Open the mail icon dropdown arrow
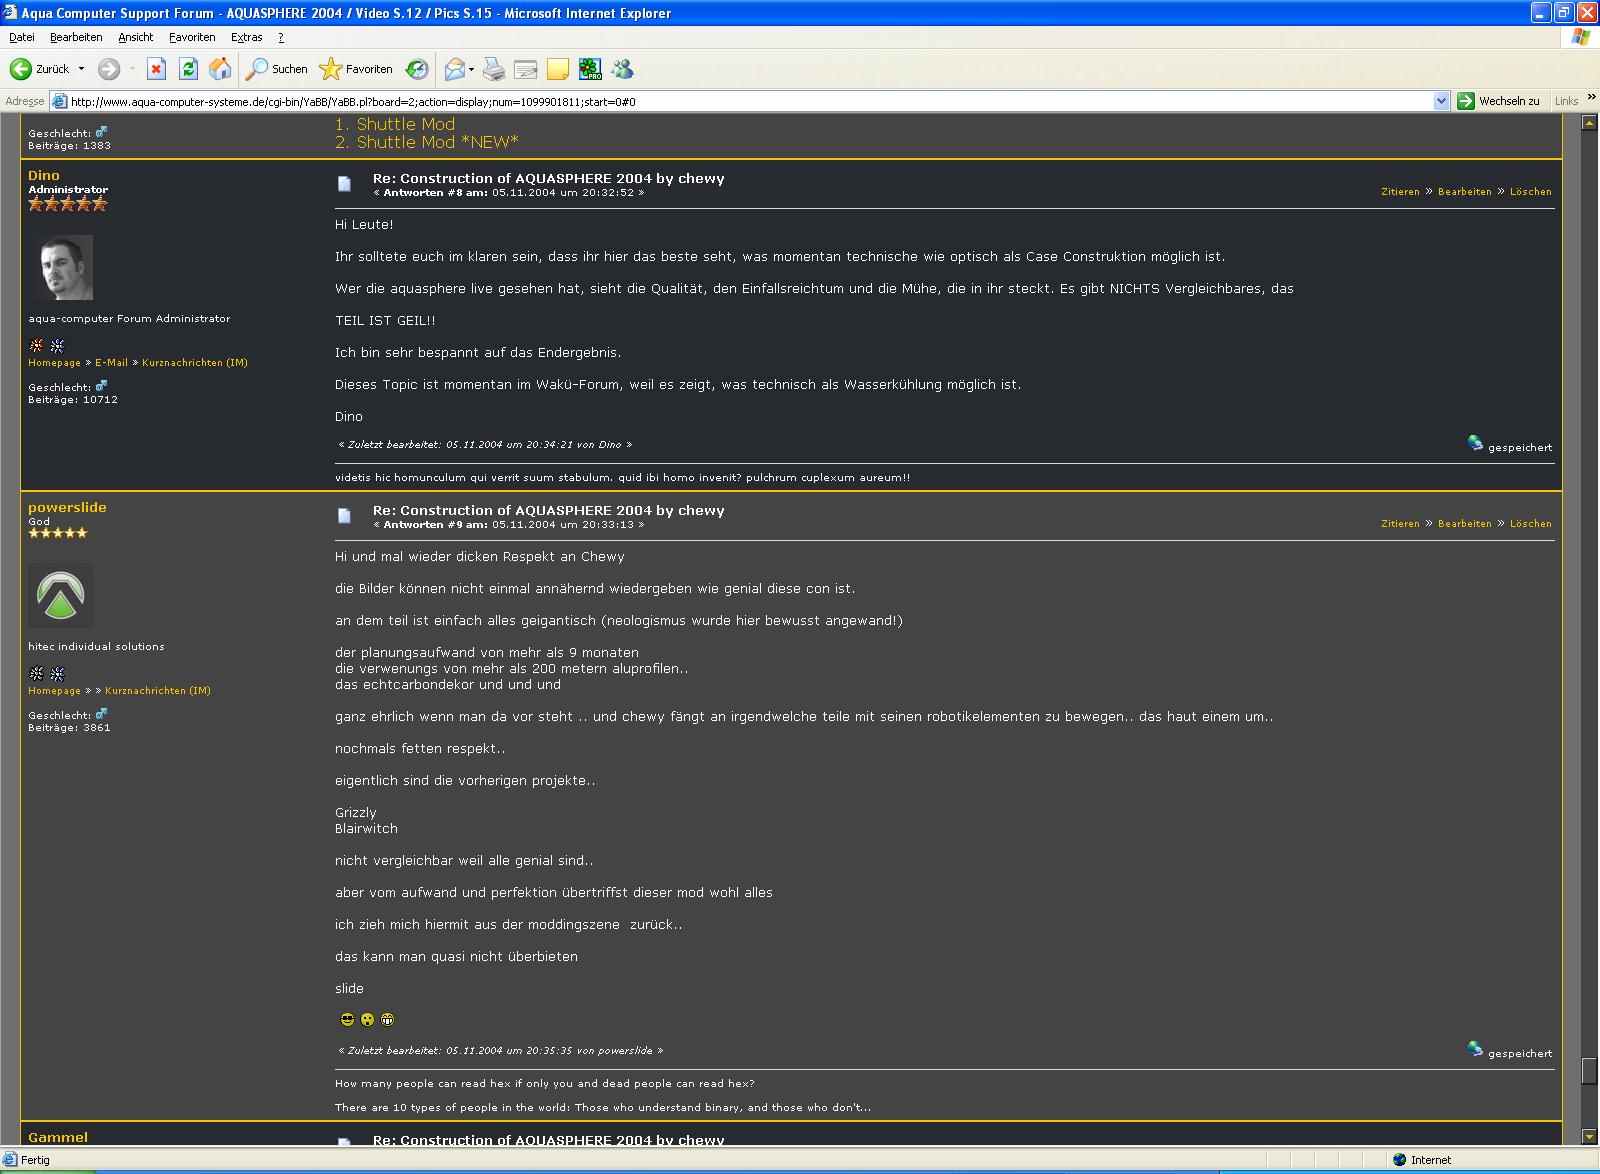 pyautogui.click(x=471, y=69)
